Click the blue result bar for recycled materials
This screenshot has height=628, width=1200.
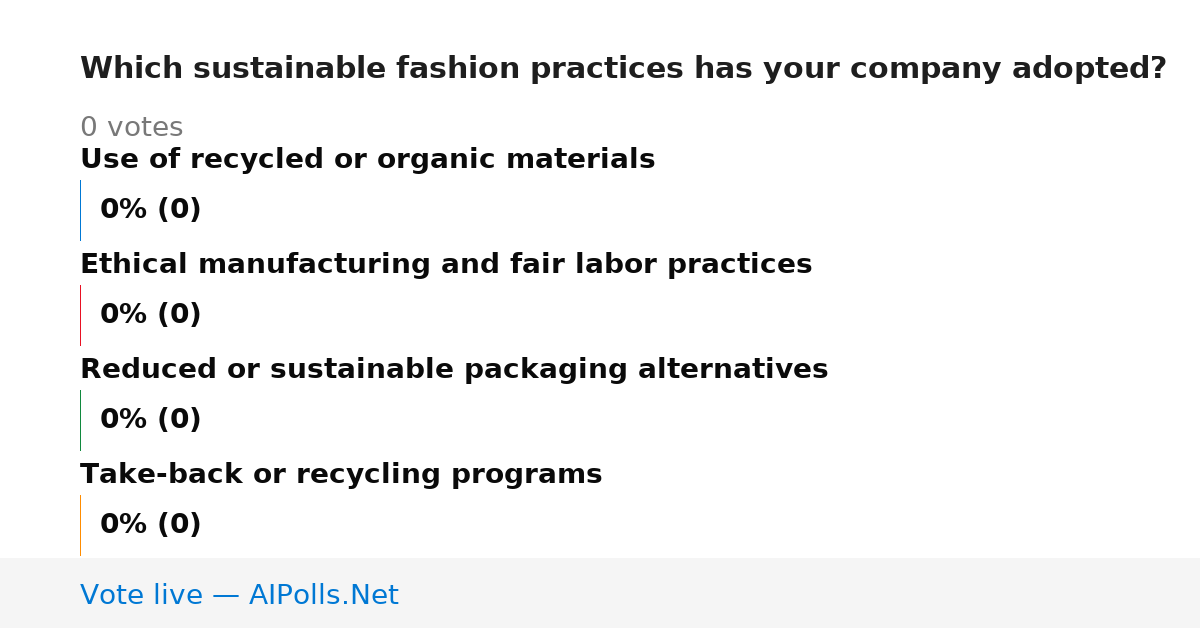click(x=80, y=210)
